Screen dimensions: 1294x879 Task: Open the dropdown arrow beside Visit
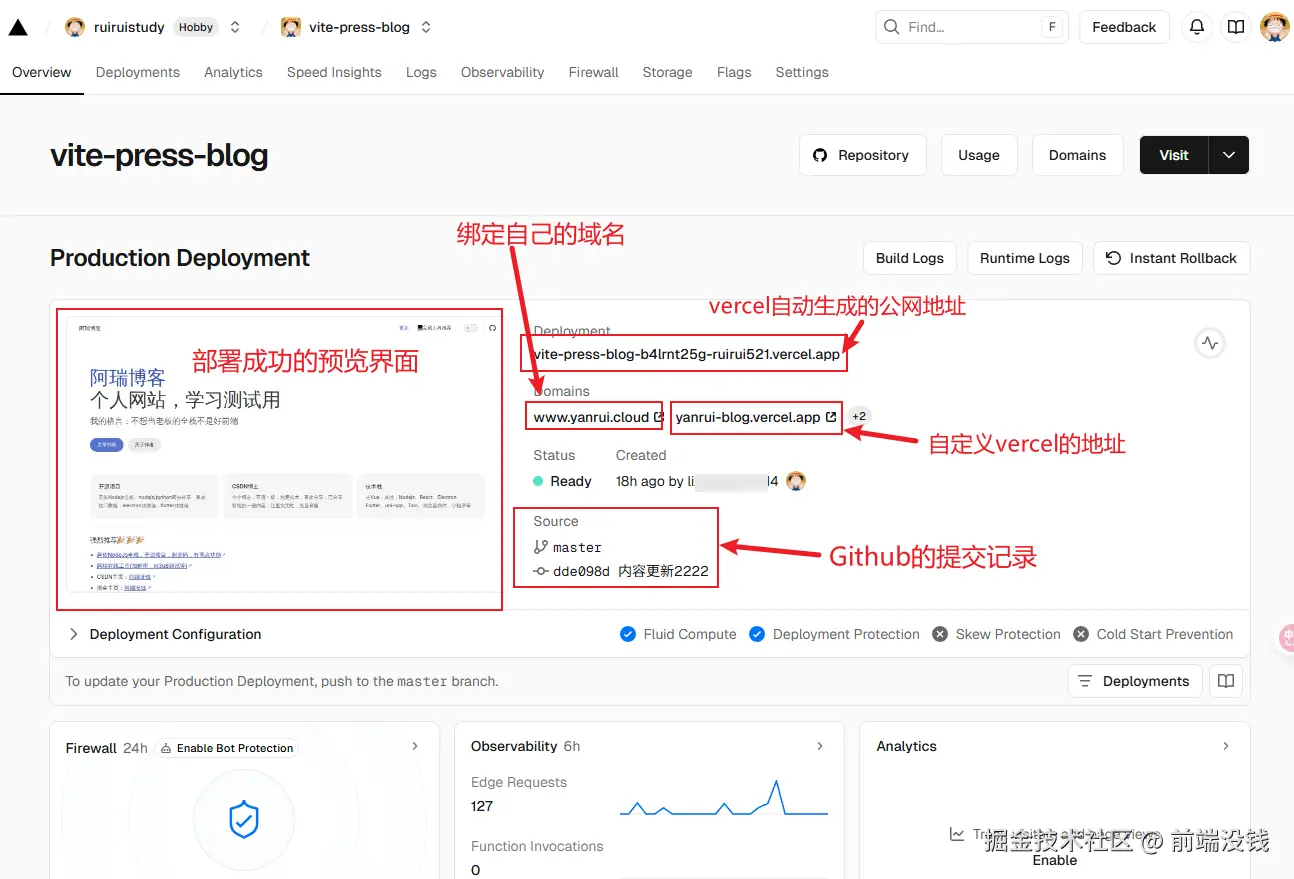click(x=1229, y=155)
